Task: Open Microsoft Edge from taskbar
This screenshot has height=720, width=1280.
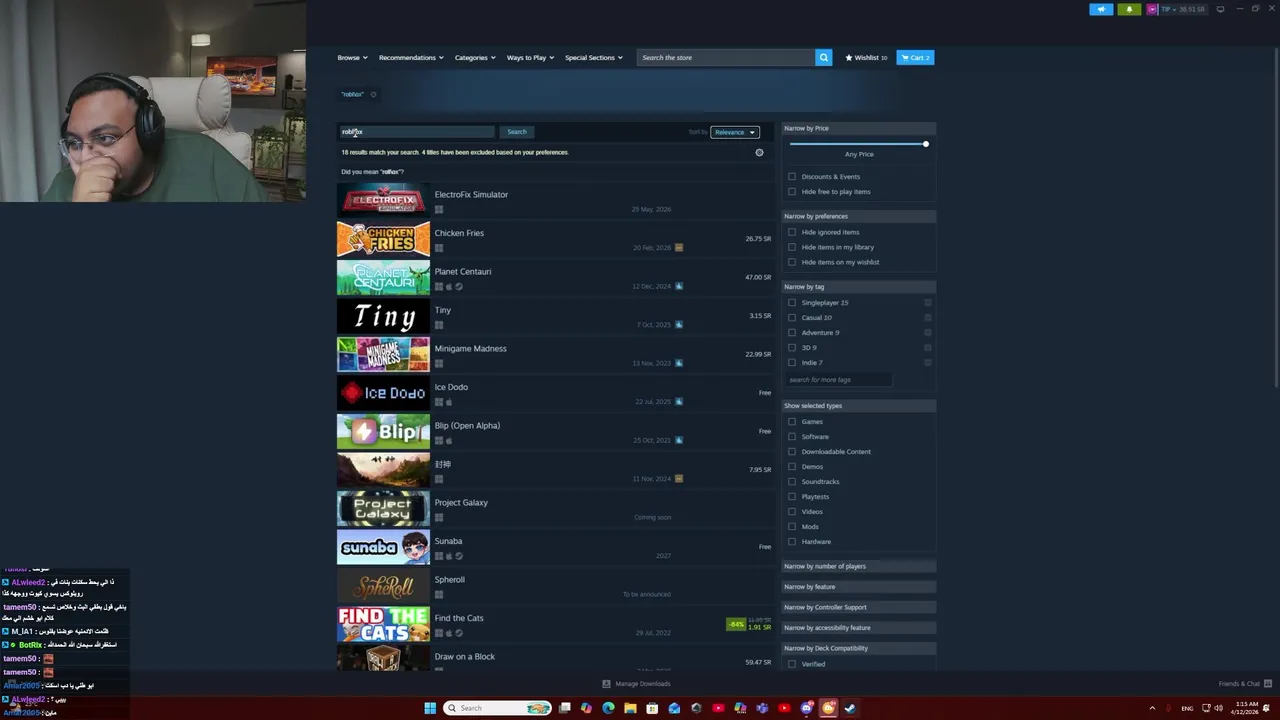Action: pos(608,708)
